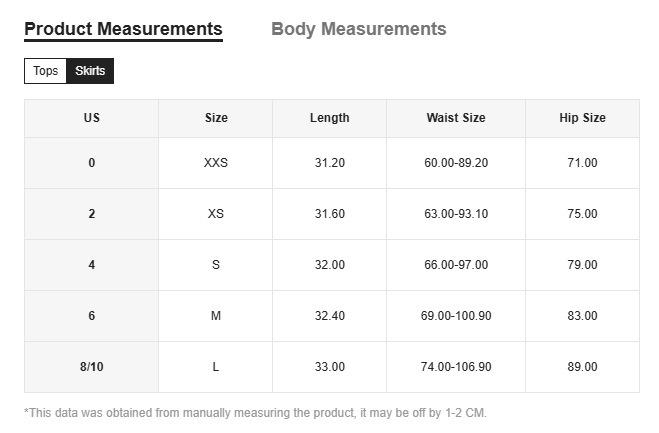Image resolution: width=659 pixels, height=433 pixels.
Task: Click the Length column header
Action: point(330,118)
